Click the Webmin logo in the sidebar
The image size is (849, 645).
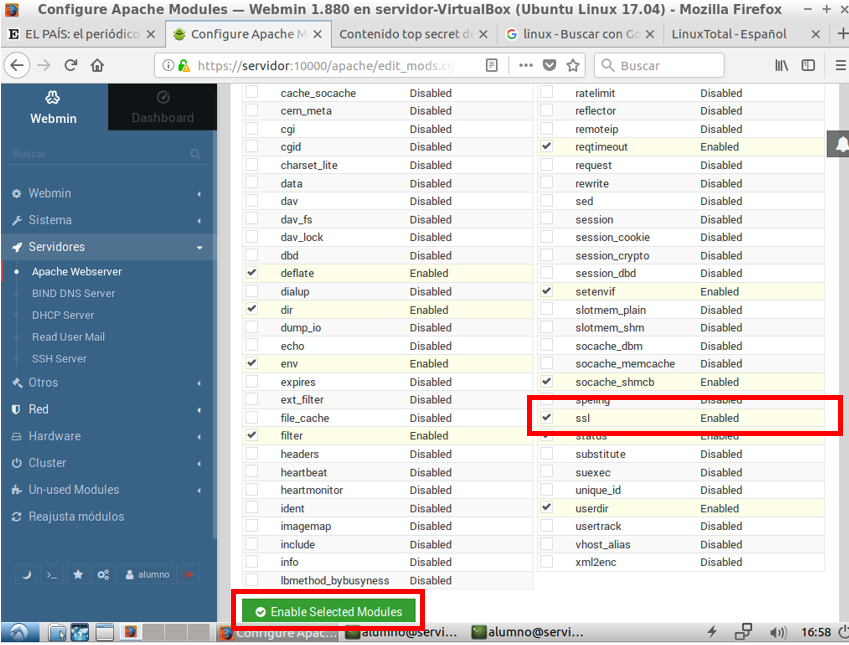[53, 97]
